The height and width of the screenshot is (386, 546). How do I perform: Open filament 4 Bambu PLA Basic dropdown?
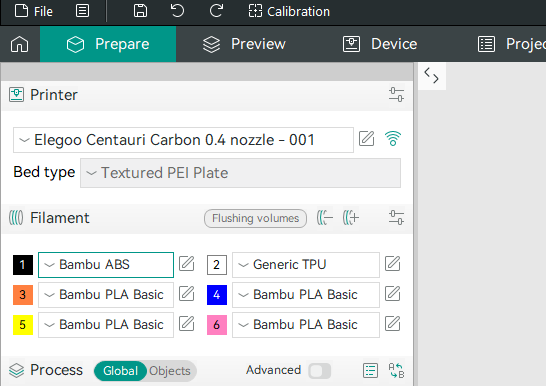click(306, 295)
